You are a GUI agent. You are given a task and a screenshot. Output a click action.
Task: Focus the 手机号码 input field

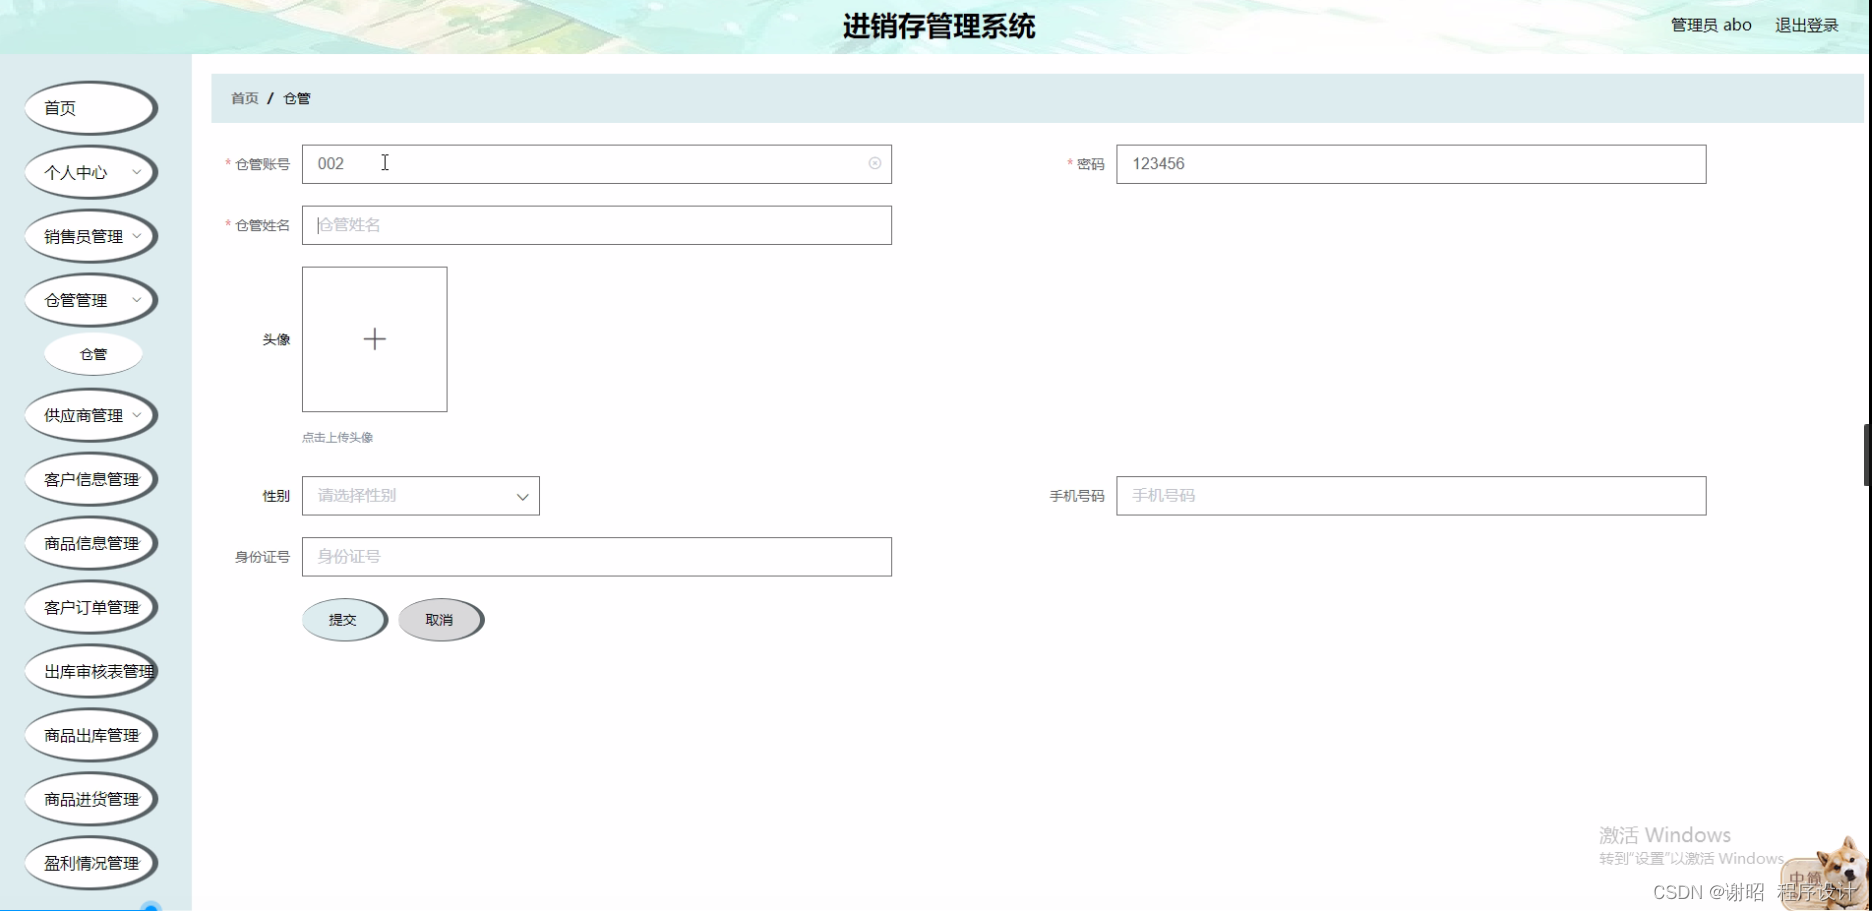[1411, 496]
